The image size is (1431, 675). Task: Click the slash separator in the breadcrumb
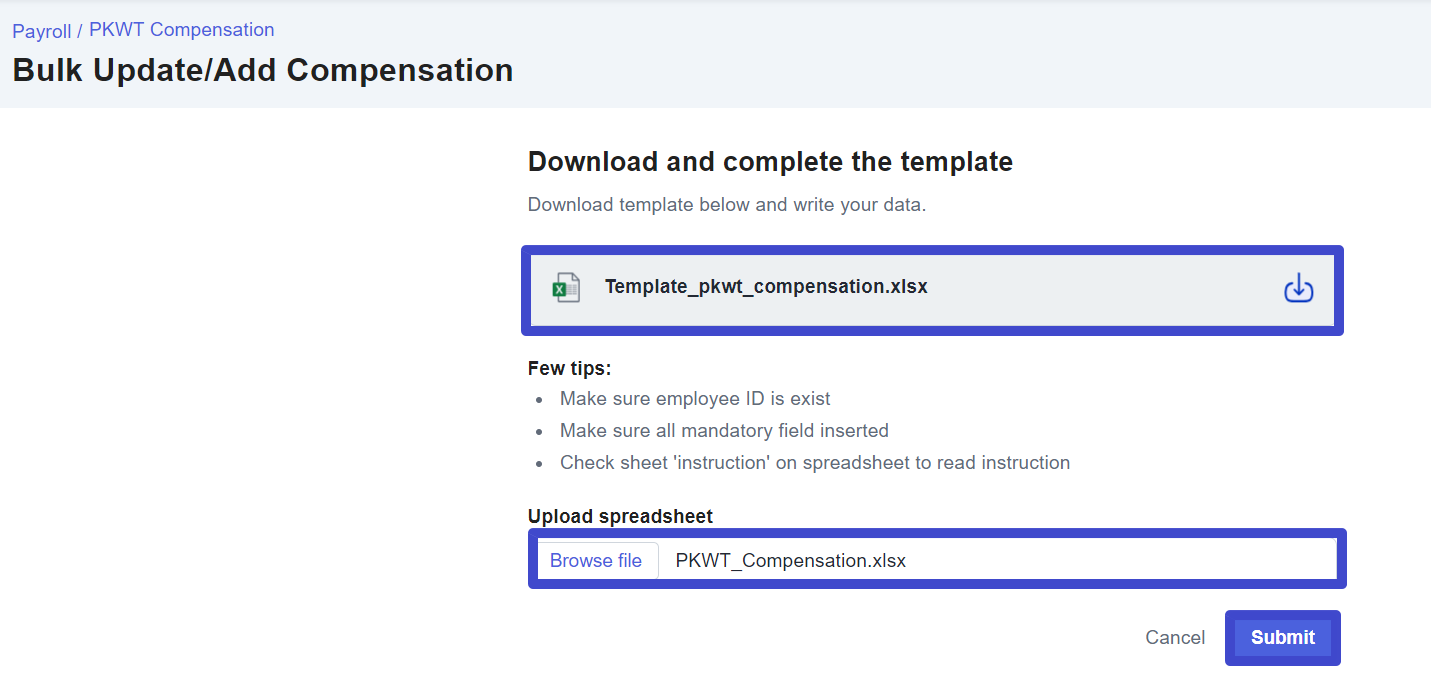point(80,32)
